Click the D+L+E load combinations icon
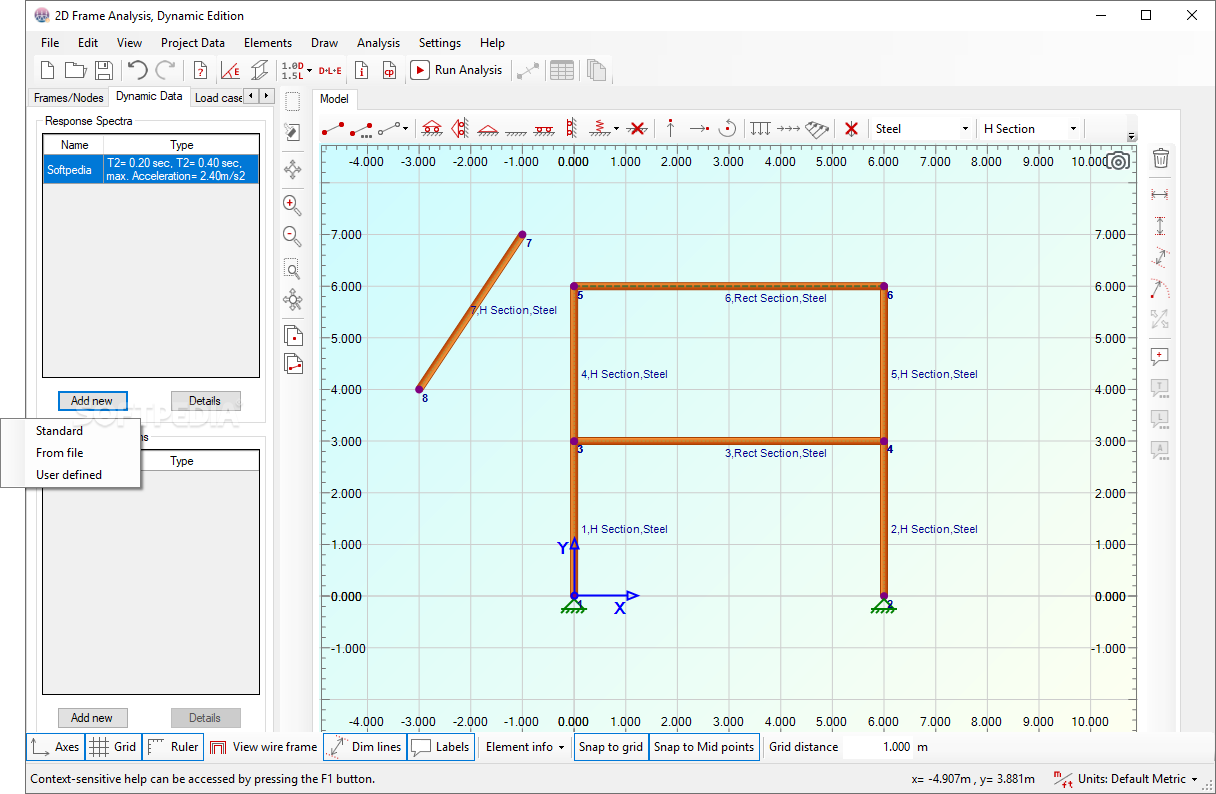 330,70
